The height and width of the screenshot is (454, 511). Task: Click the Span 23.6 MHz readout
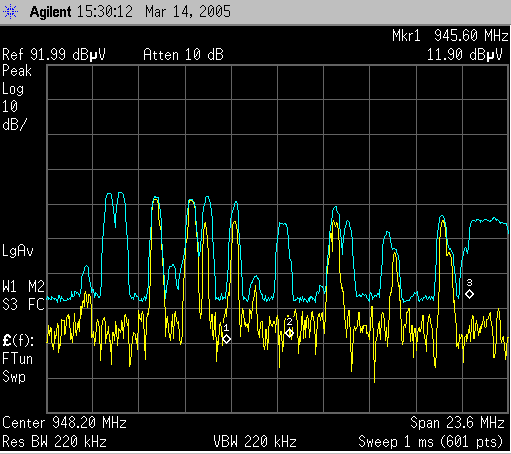point(457,423)
